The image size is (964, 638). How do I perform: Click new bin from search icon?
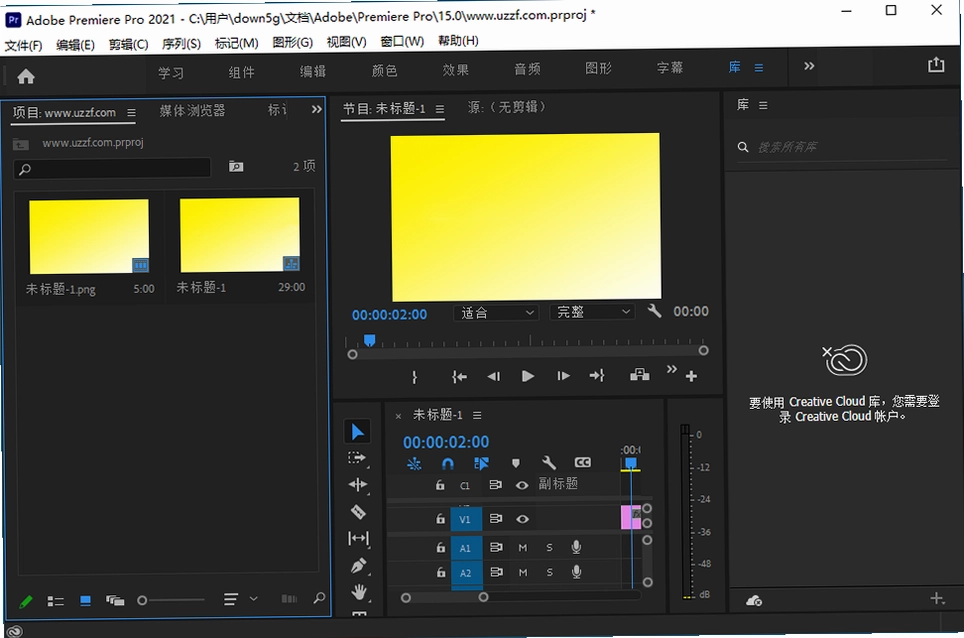pyautogui.click(x=236, y=167)
